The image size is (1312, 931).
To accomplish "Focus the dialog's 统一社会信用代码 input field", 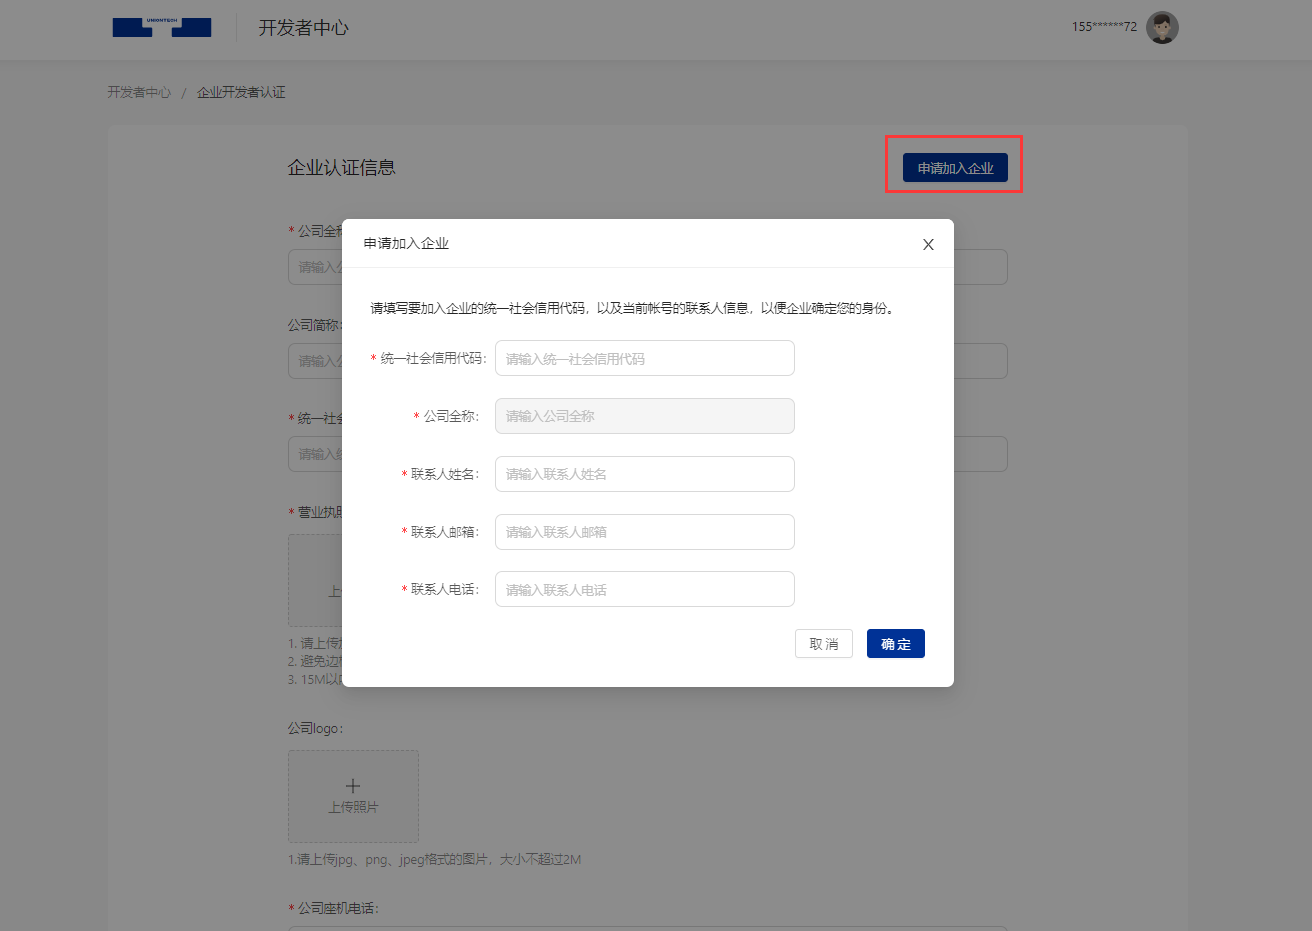I will pyautogui.click(x=644, y=358).
